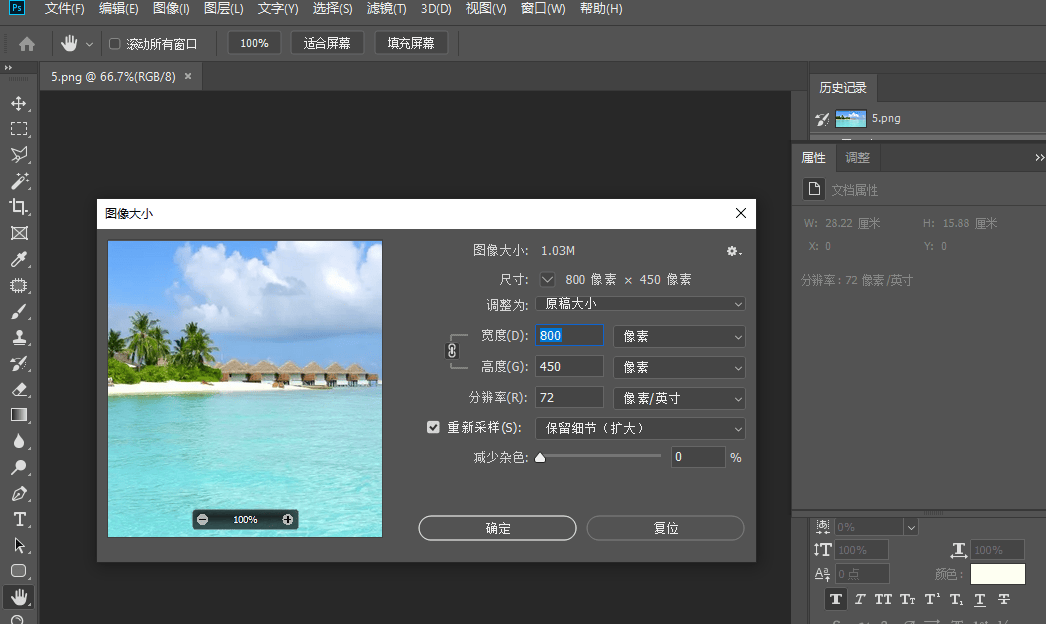Screen dimensions: 1046x624
Task: Click the 复位 button
Action: click(665, 528)
